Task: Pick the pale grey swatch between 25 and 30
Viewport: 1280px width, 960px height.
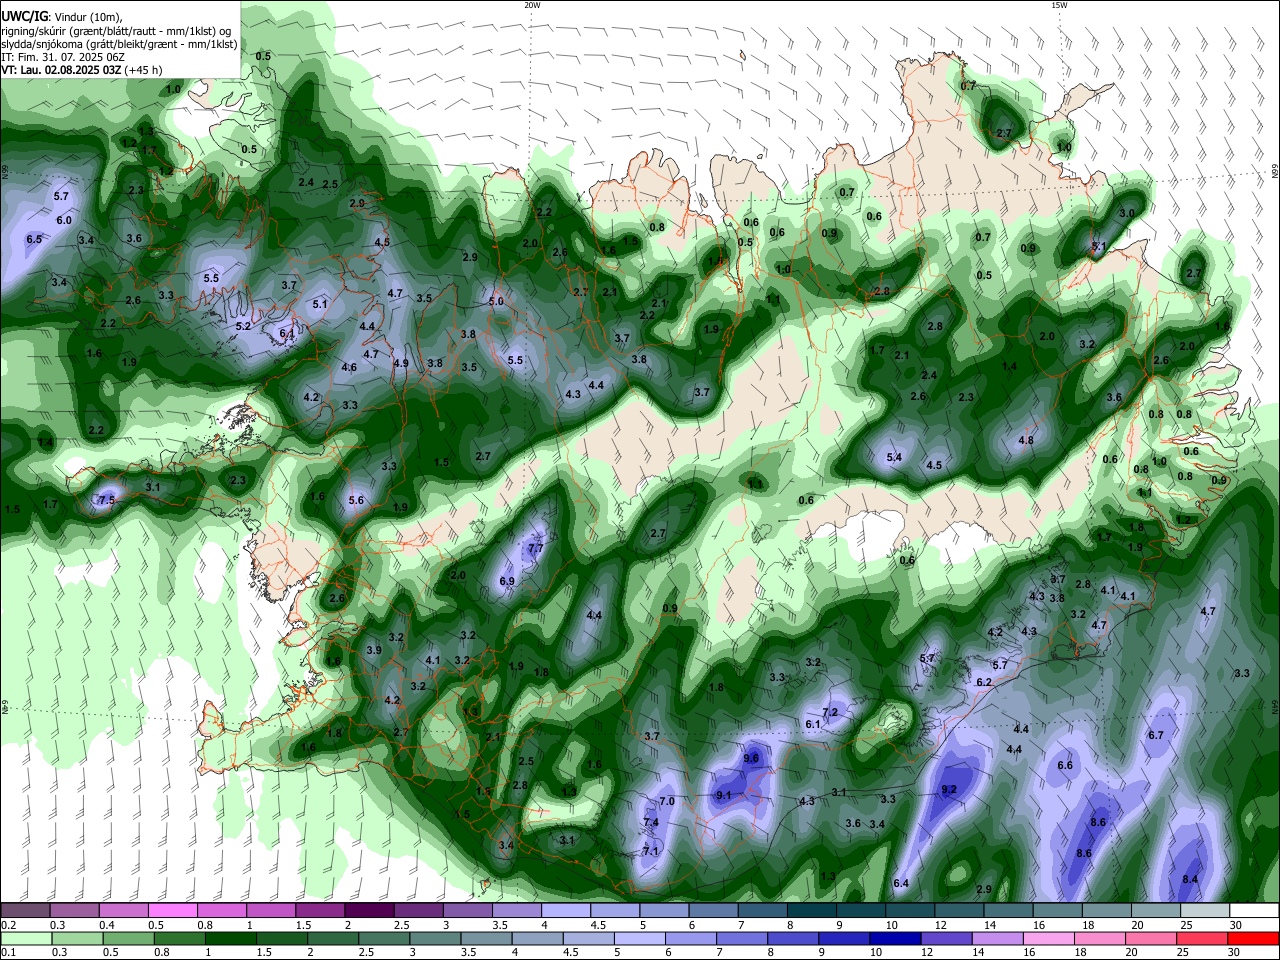Action: point(1204,911)
